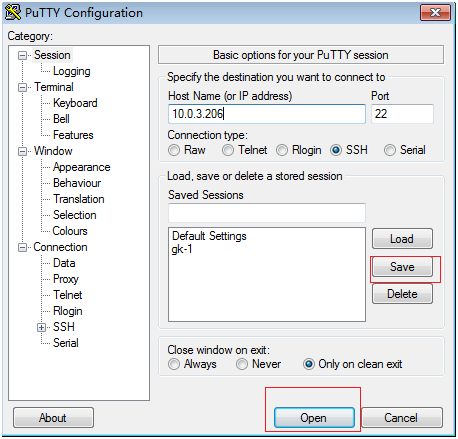Open the Terminal category
Image resolution: width=458 pixels, height=439 pixels.
[54, 87]
